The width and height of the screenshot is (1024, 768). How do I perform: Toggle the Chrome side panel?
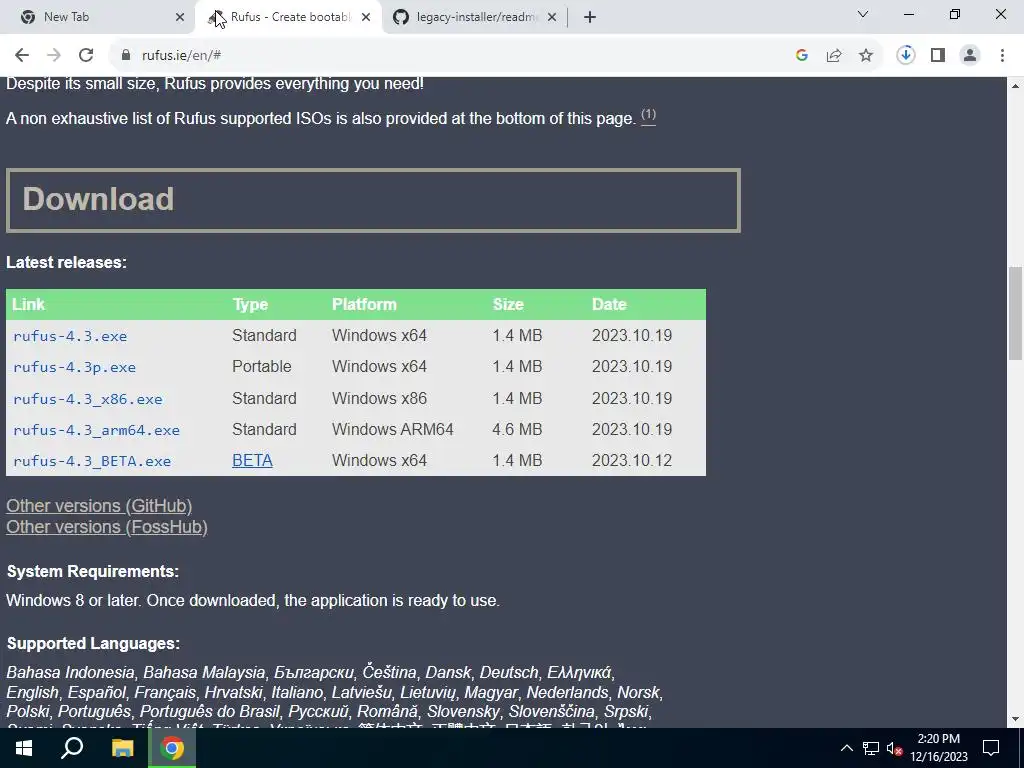[938, 56]
